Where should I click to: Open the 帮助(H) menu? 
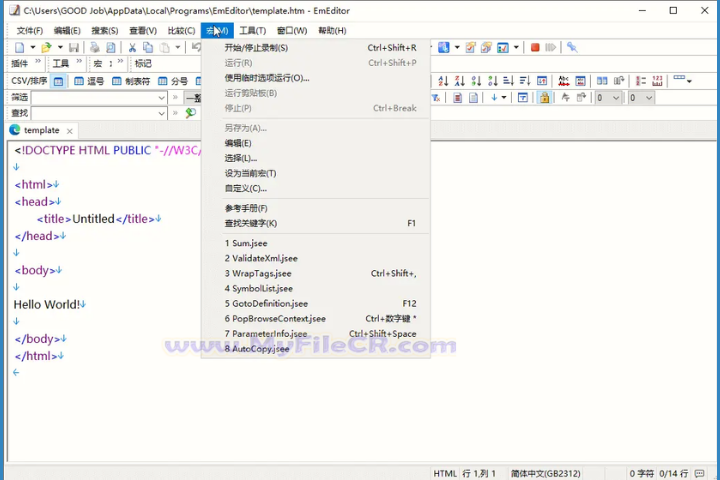point(332,31)
